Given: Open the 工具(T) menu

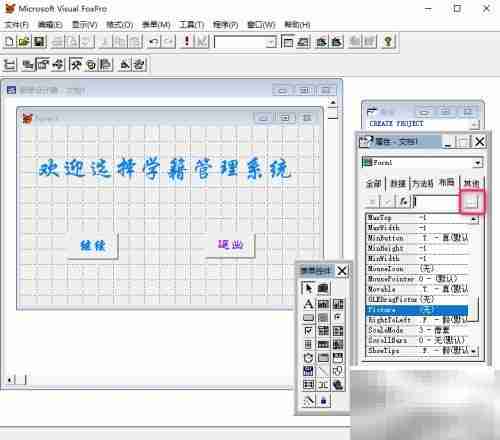Looking at the screenshot, I should coord(192,25).
